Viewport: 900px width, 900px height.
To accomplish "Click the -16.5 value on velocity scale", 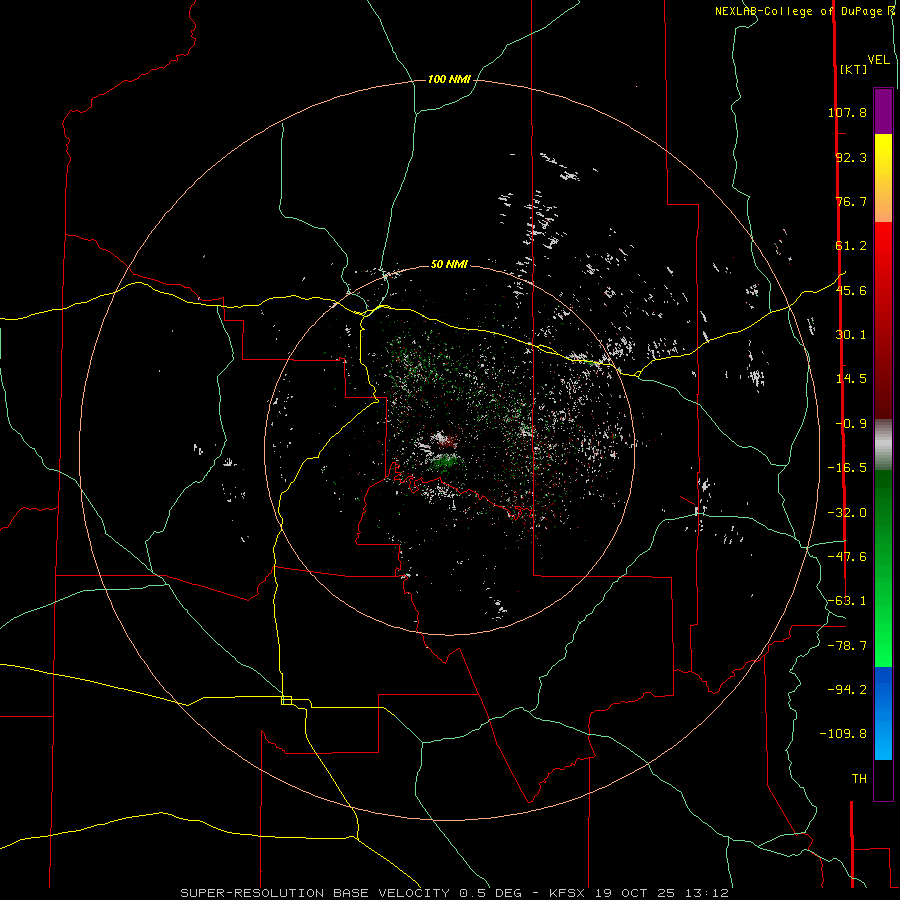I will [847, 468].
